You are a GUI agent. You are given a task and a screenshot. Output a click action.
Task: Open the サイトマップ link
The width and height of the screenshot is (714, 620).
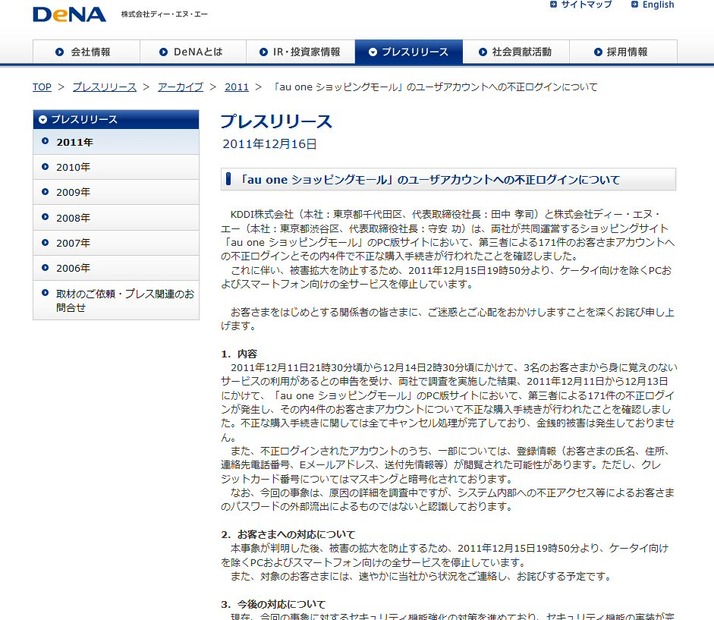(x=586, y=5)
